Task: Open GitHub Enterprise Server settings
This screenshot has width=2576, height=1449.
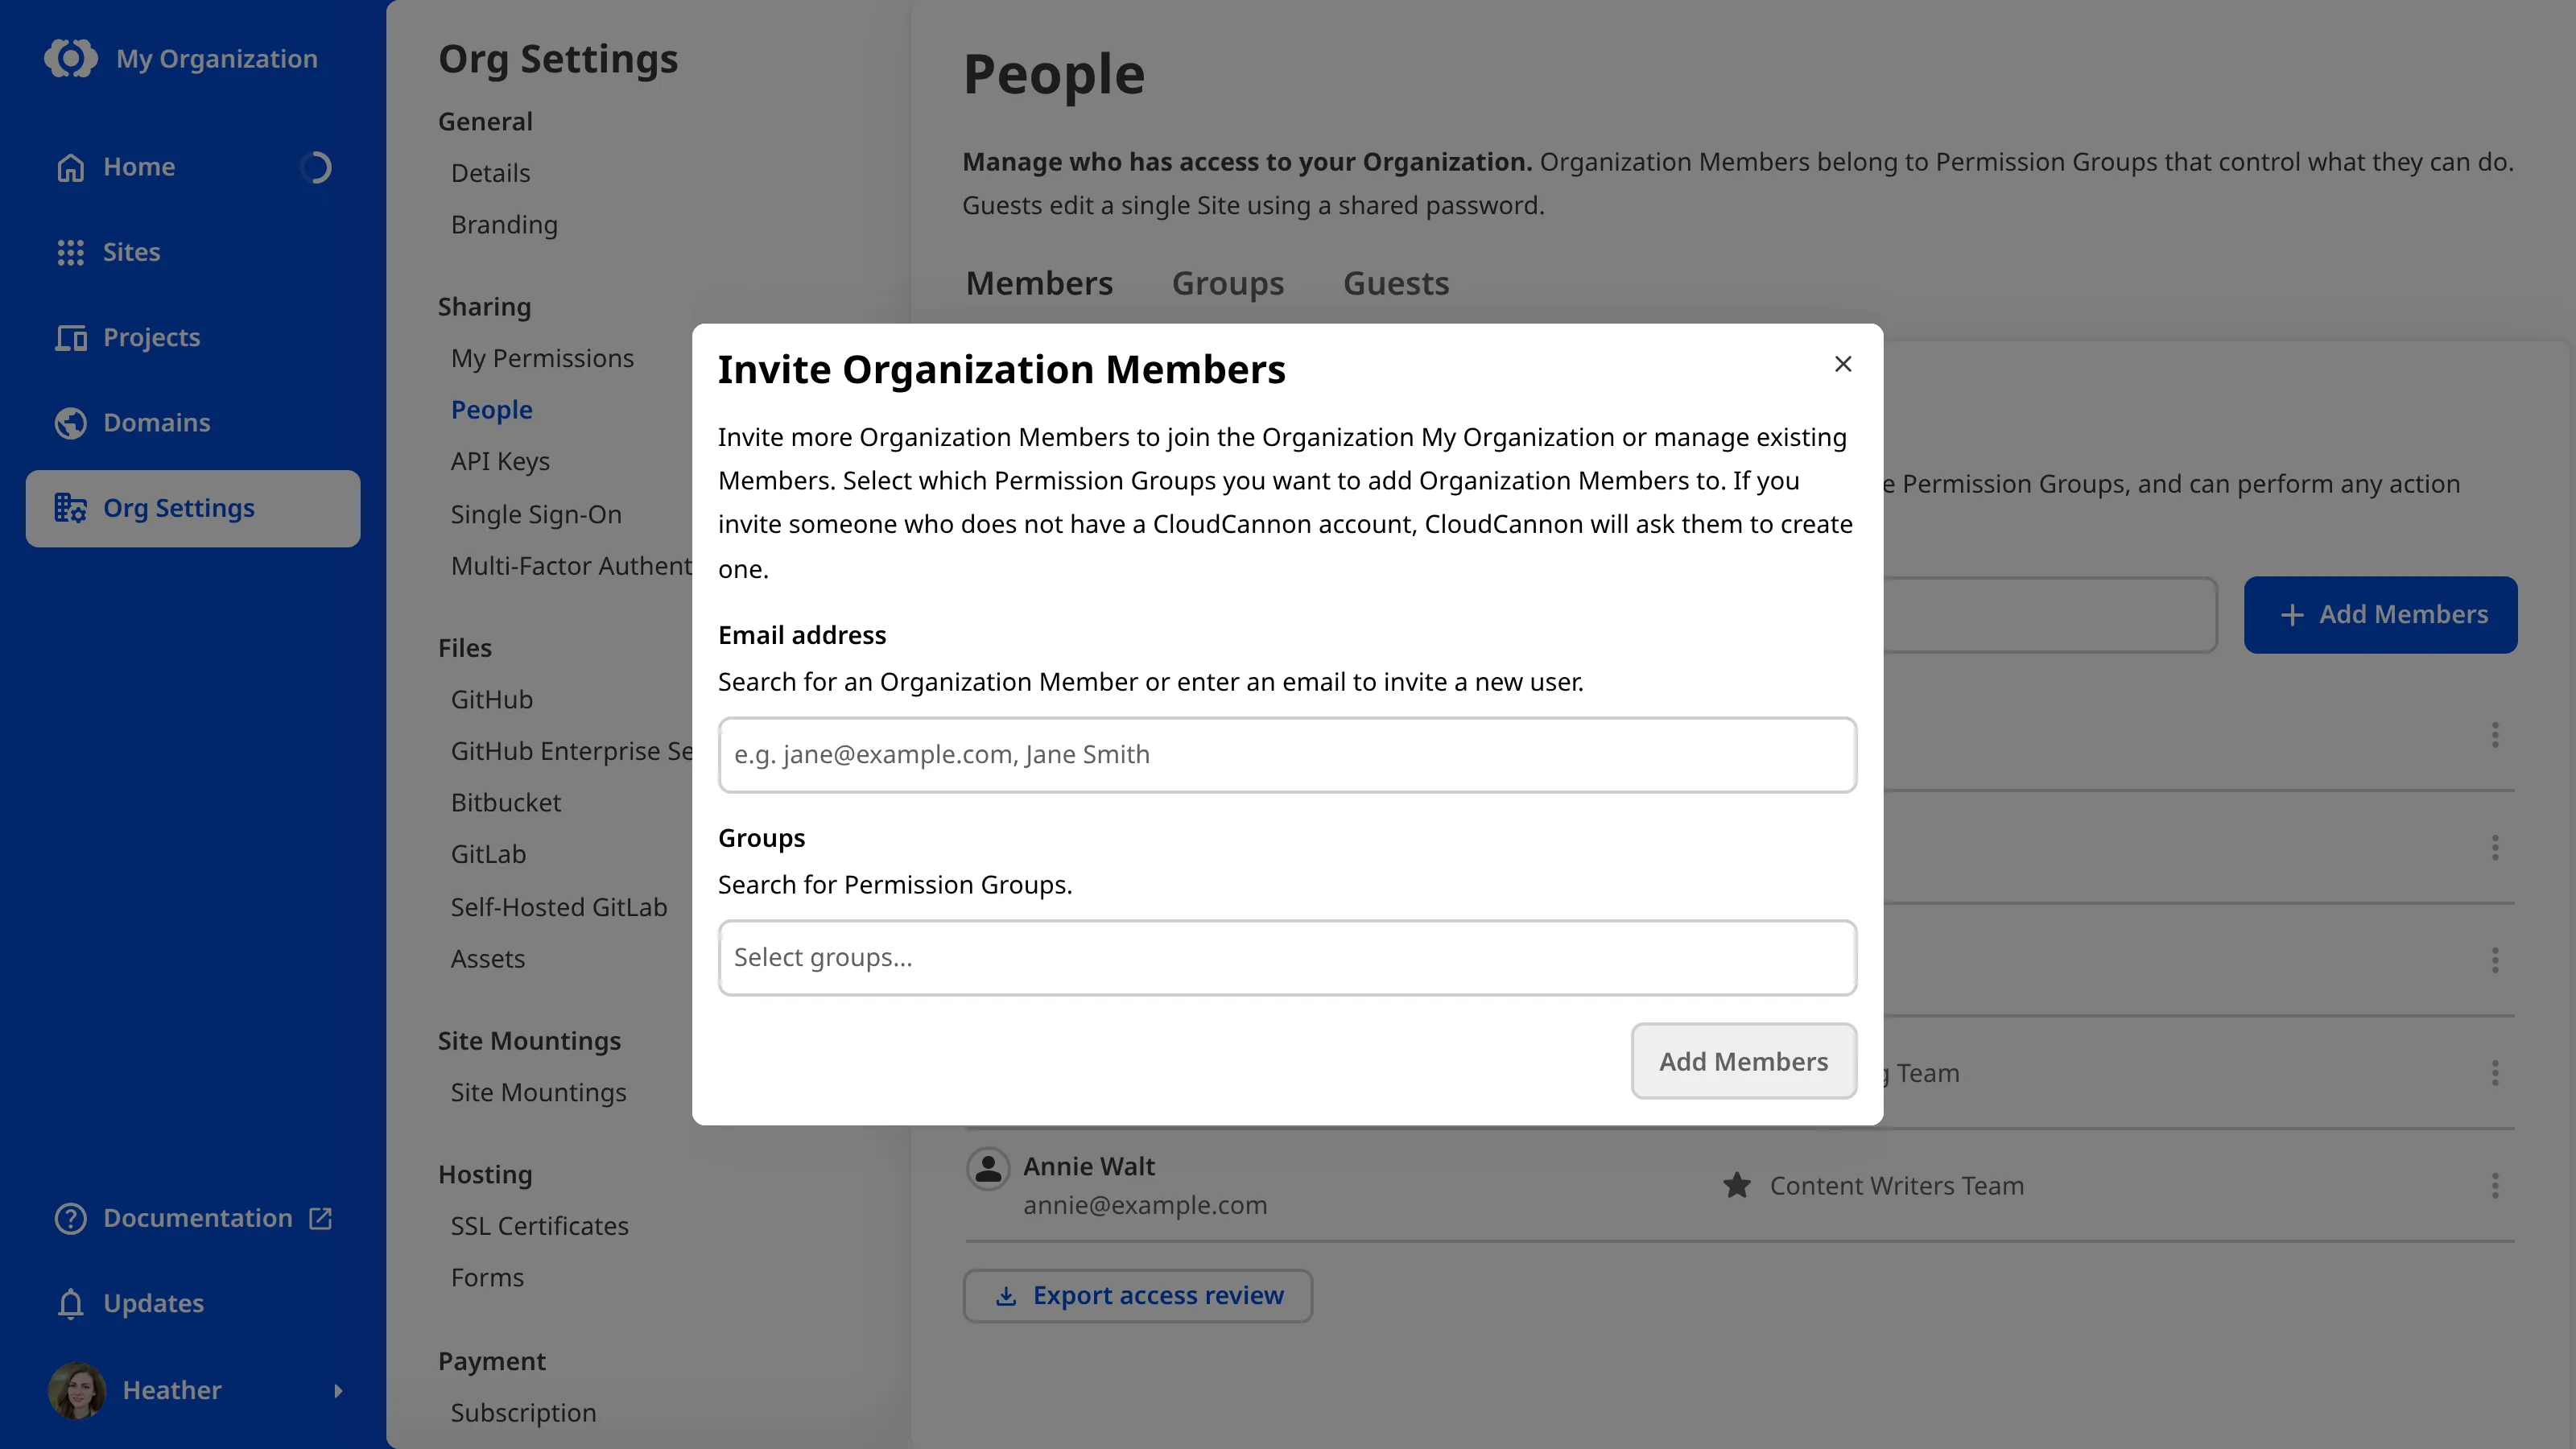Action: [571, 752]
